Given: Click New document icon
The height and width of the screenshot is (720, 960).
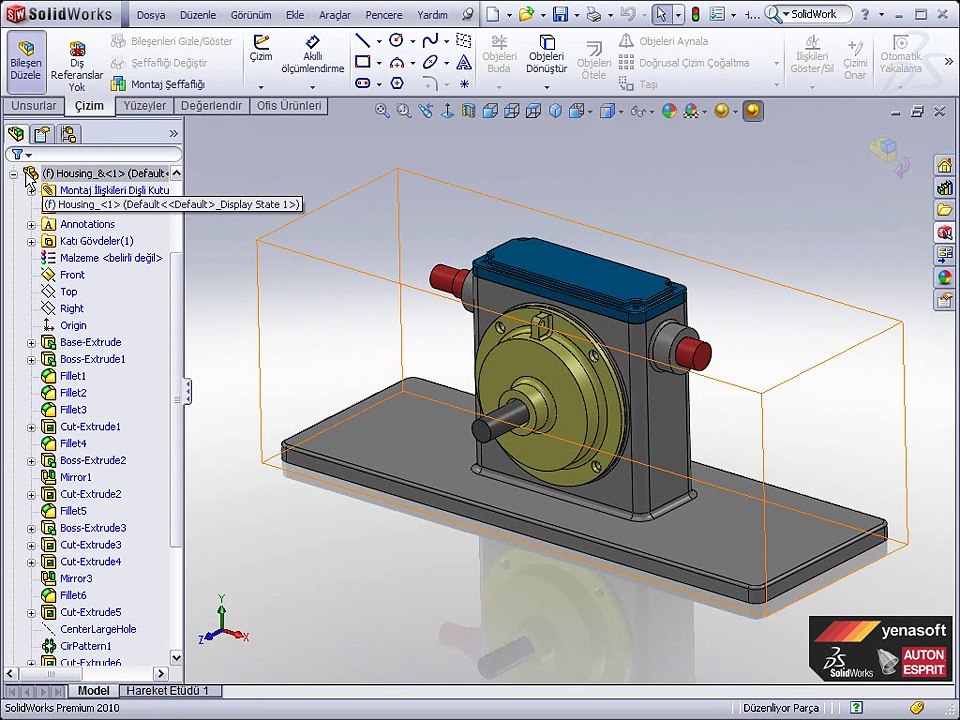Looking at the screenshot, I should click(x=493, y=14).
